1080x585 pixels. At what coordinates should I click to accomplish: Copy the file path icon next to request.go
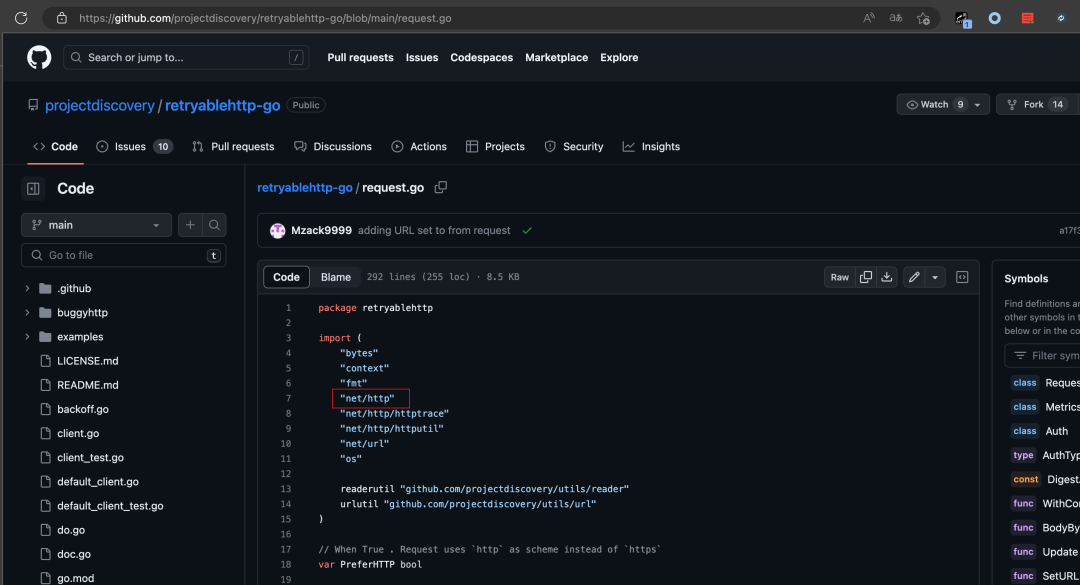coord(441,187)
